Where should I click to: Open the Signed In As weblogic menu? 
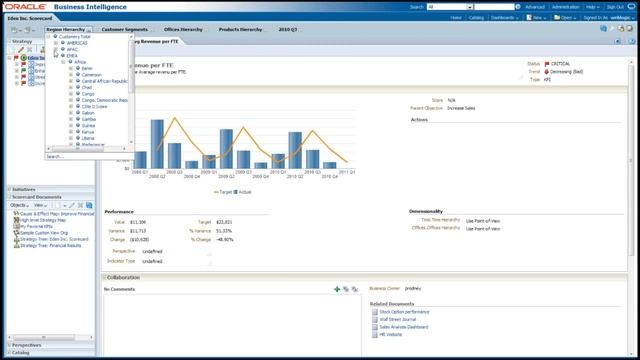pos(622,18)
